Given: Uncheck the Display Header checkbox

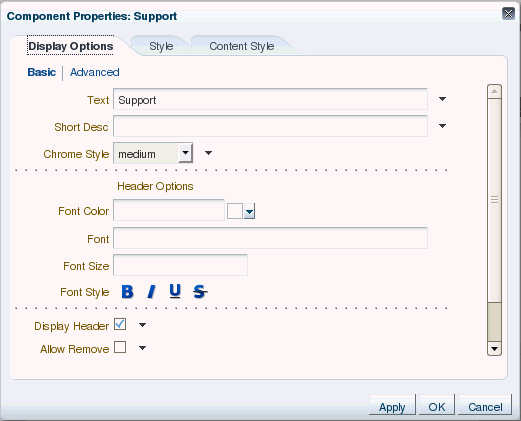Looking at the screenshot, I should click(x=120, y=324).
